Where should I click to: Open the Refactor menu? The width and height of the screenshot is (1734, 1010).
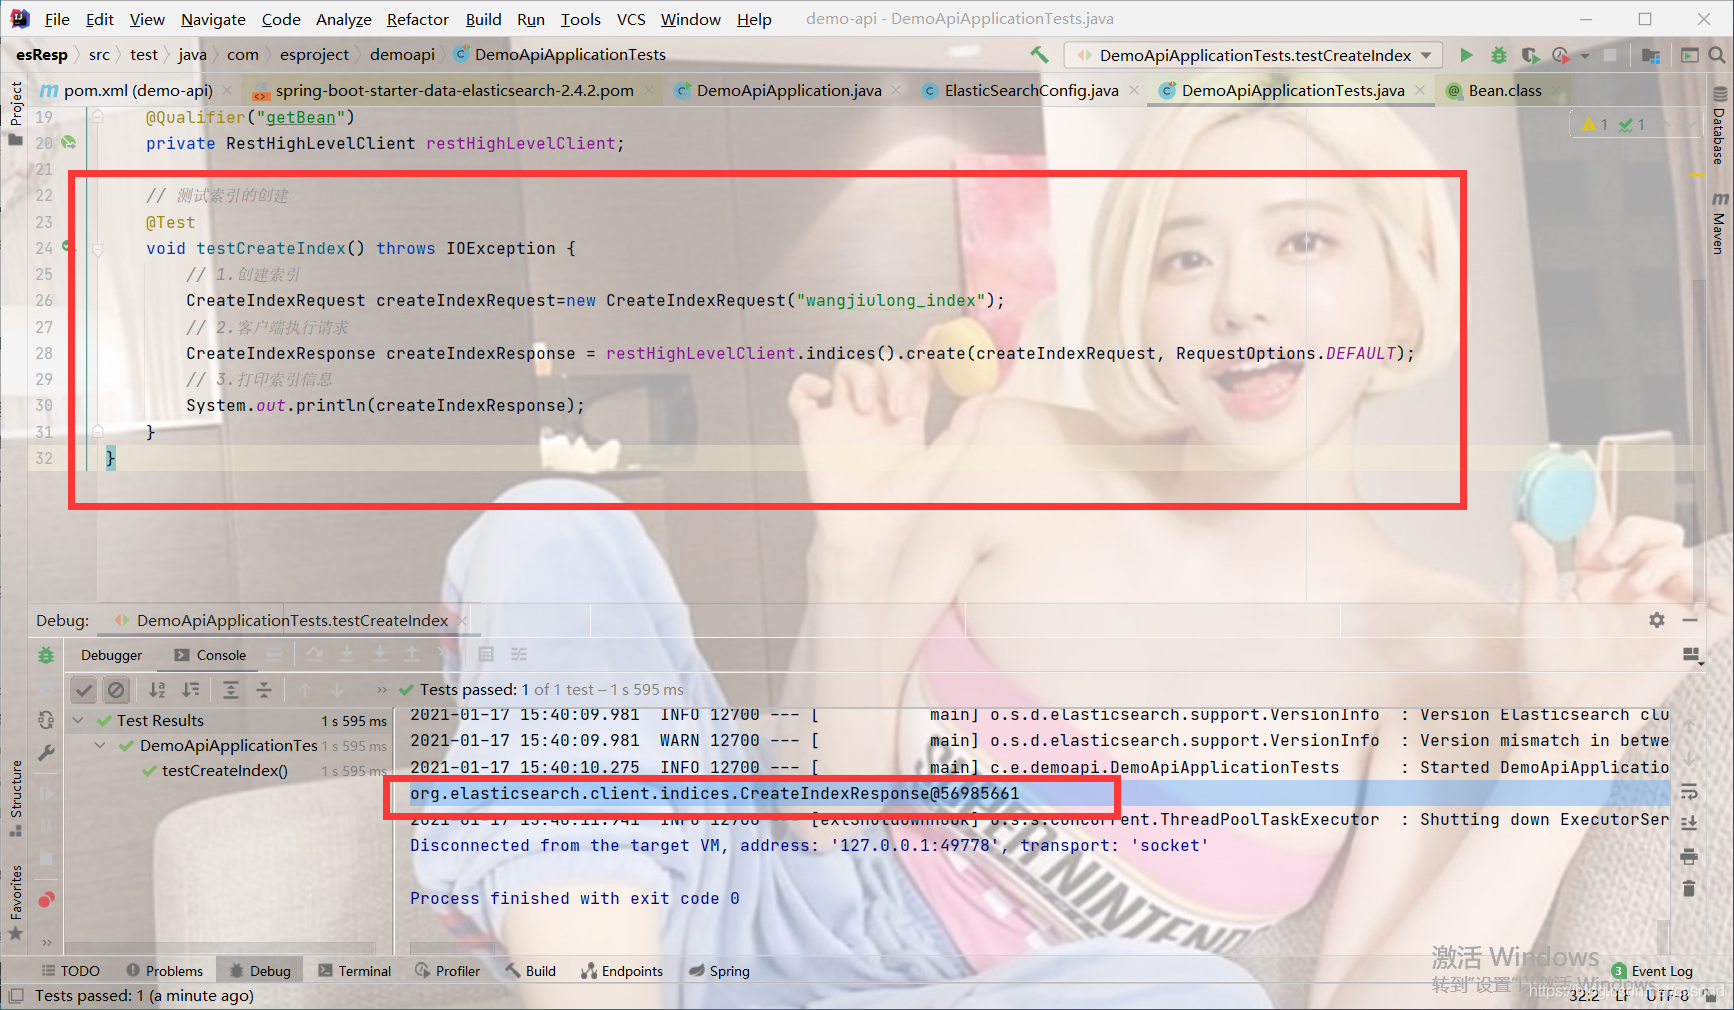pyautogui.click(x=417, y=19)
